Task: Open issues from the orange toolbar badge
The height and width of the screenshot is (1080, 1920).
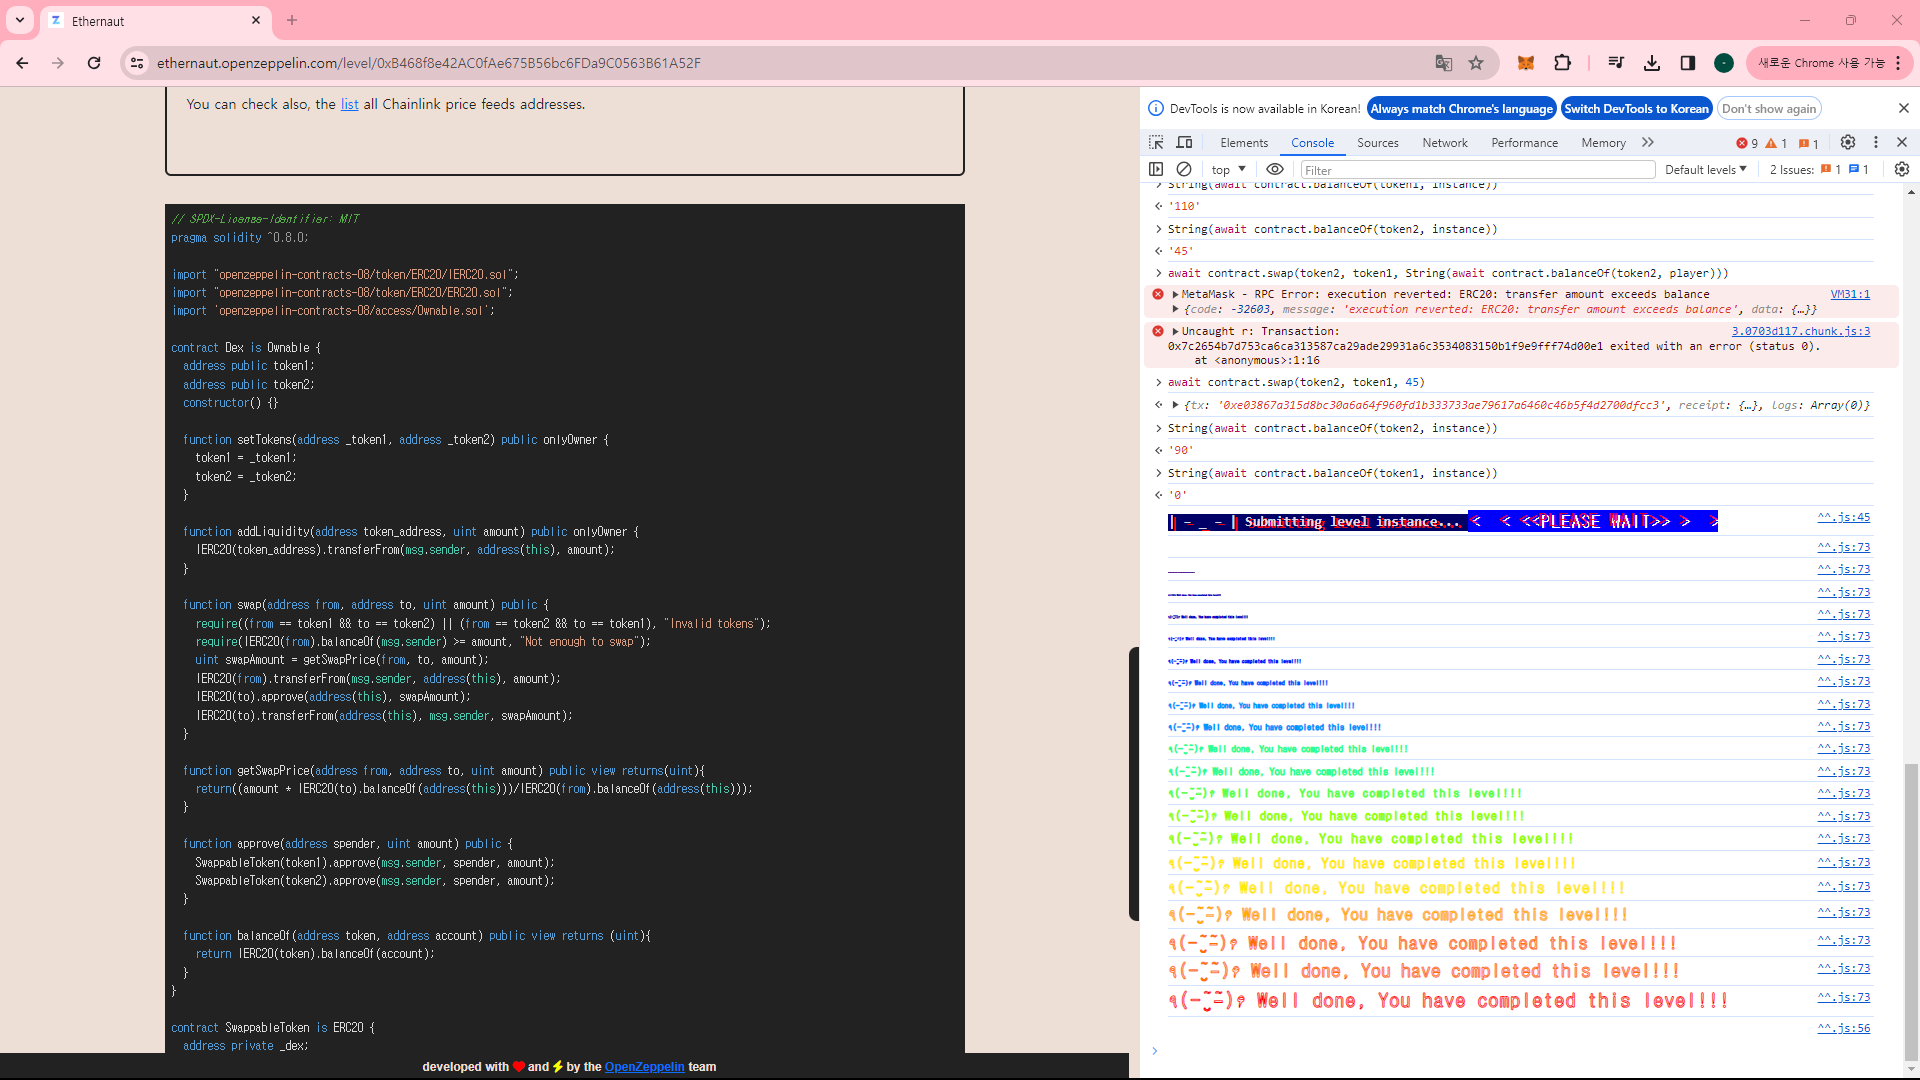Action: pos(1809,143)
